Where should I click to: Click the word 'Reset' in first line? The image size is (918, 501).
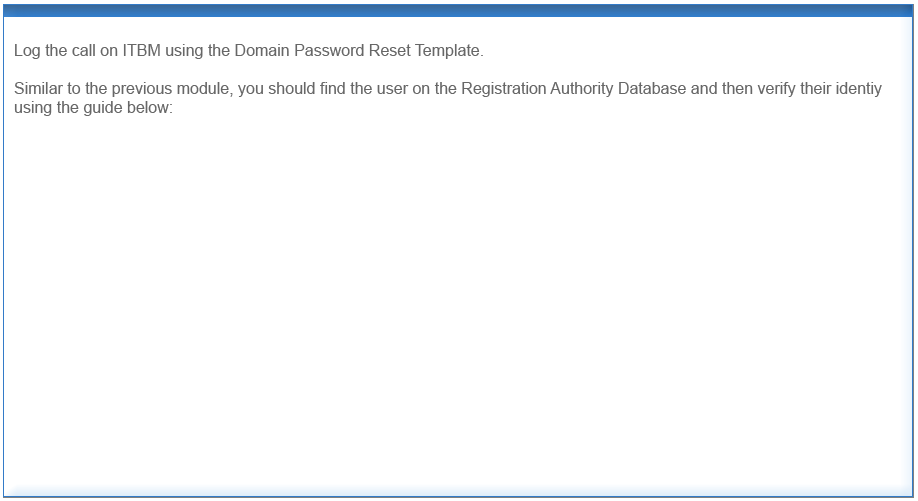[389, 51]
